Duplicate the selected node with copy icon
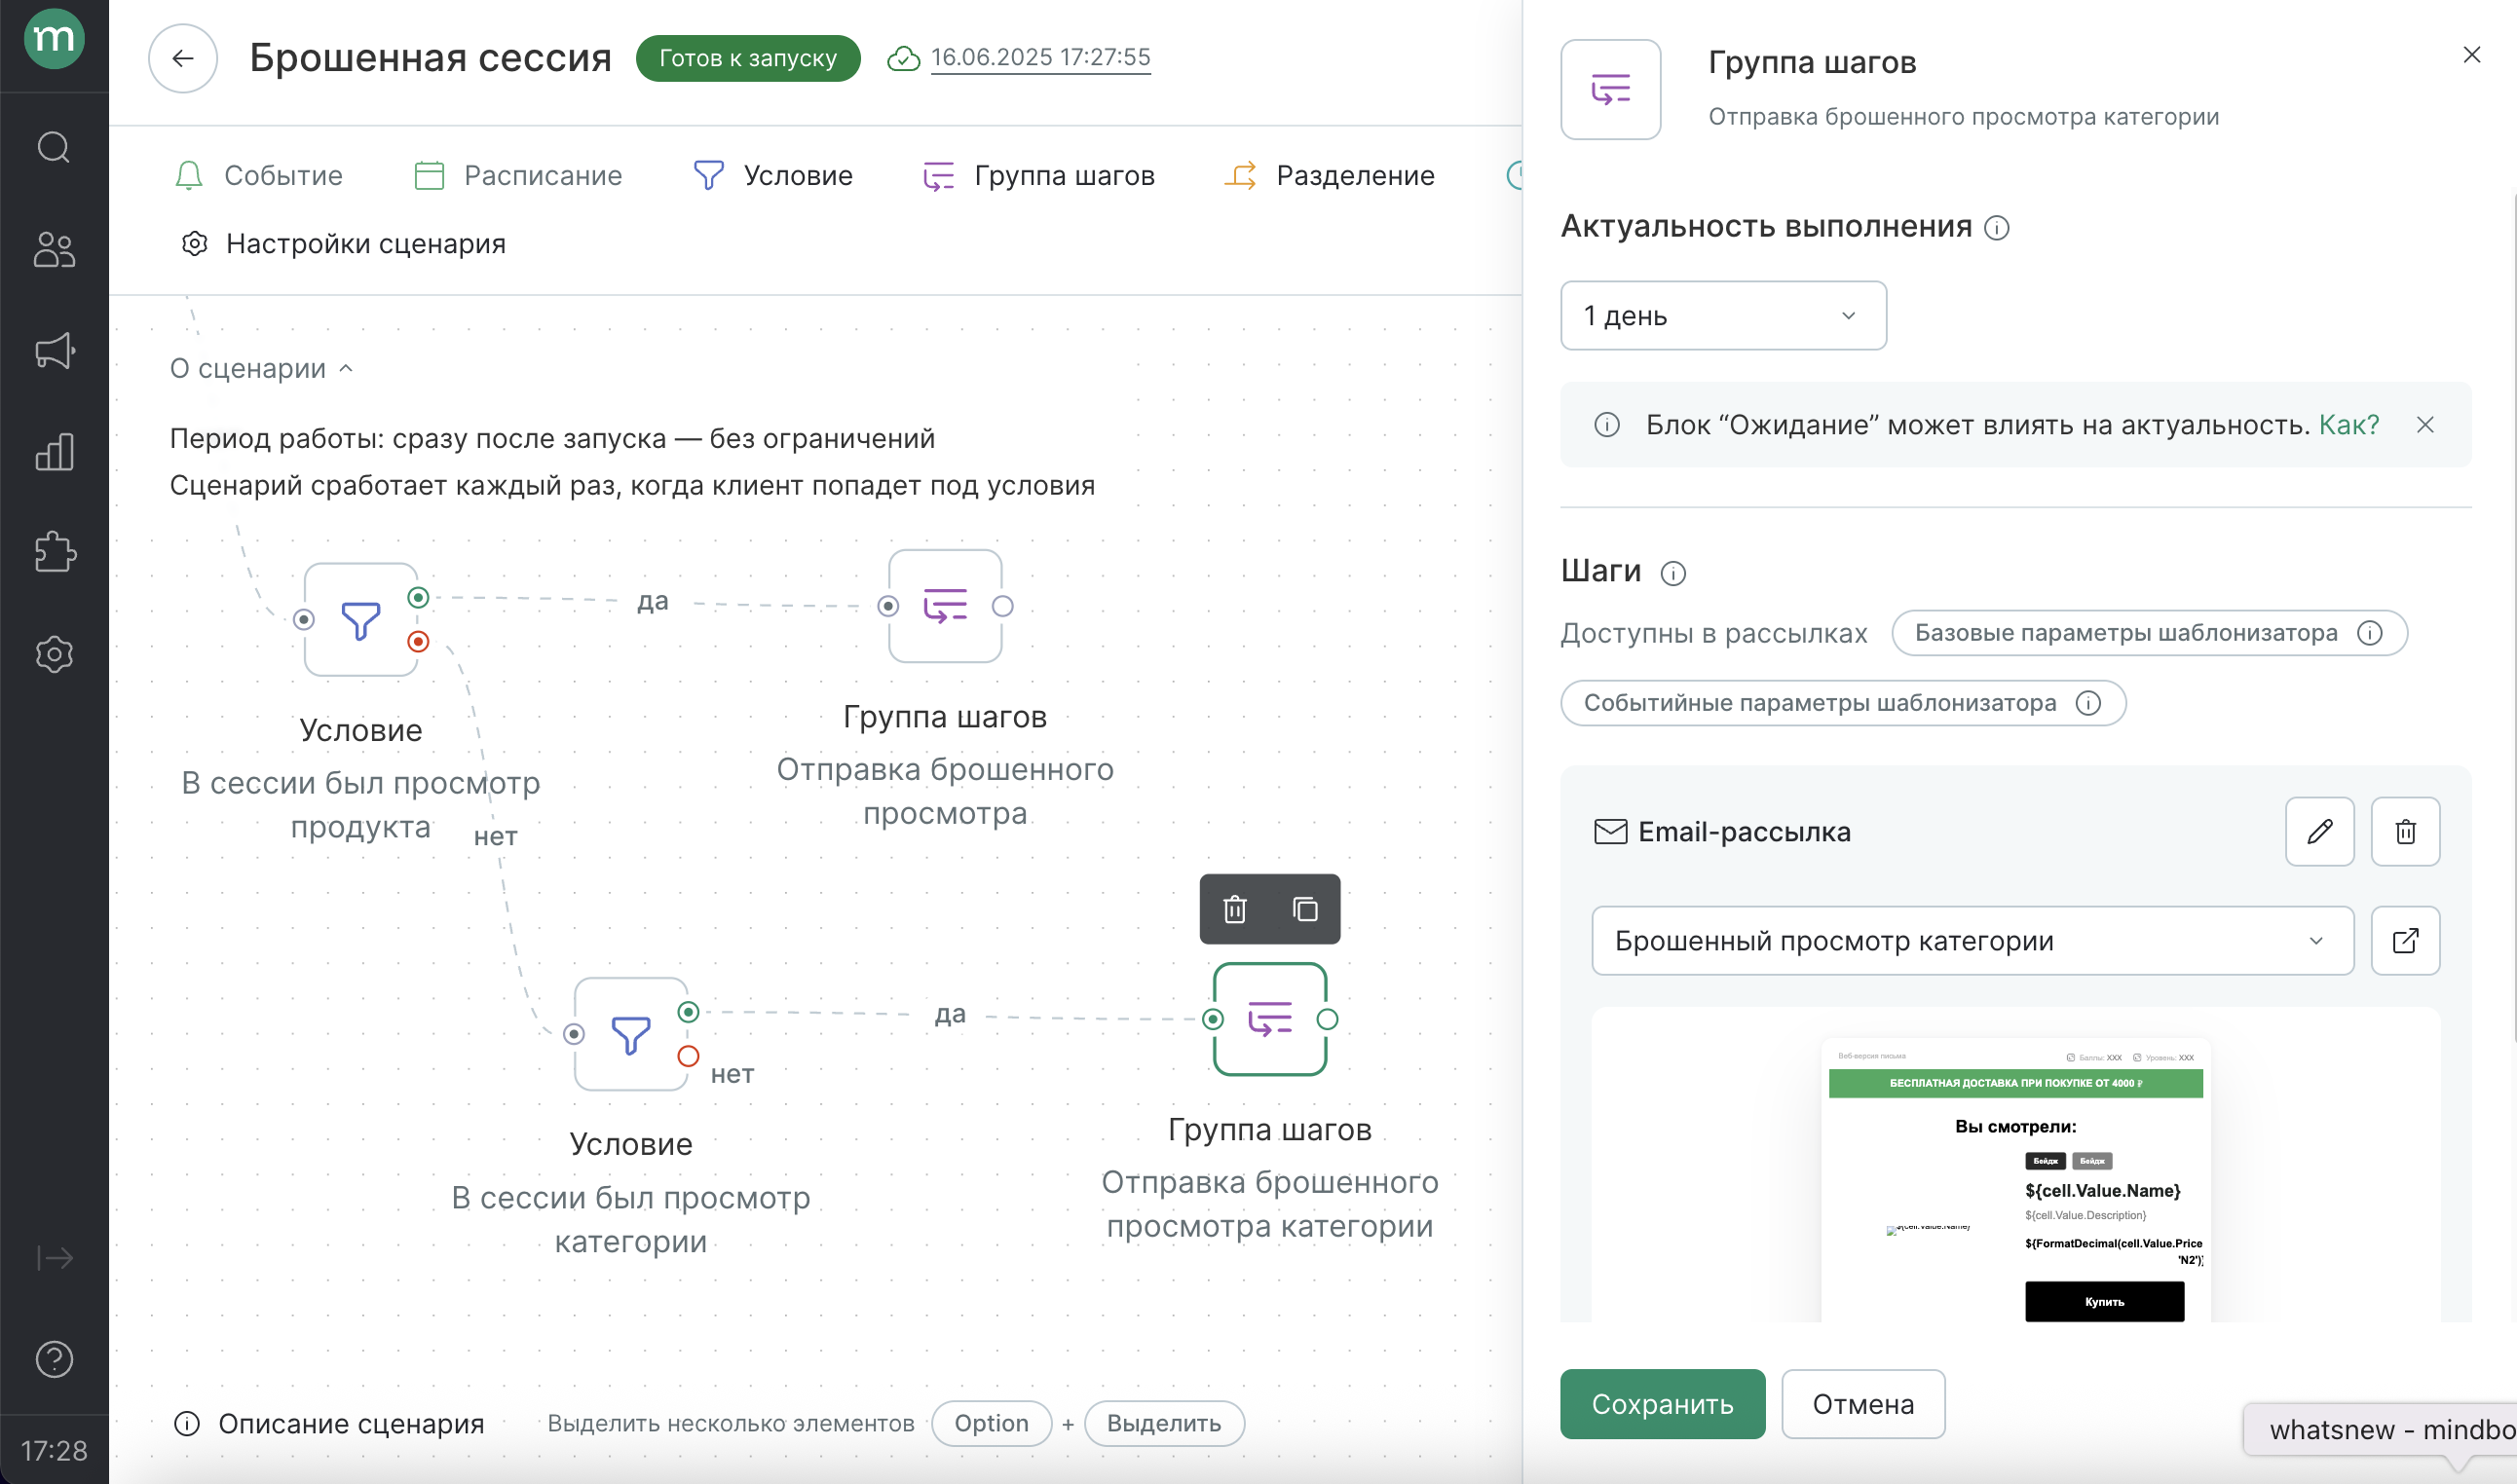 1305,909
